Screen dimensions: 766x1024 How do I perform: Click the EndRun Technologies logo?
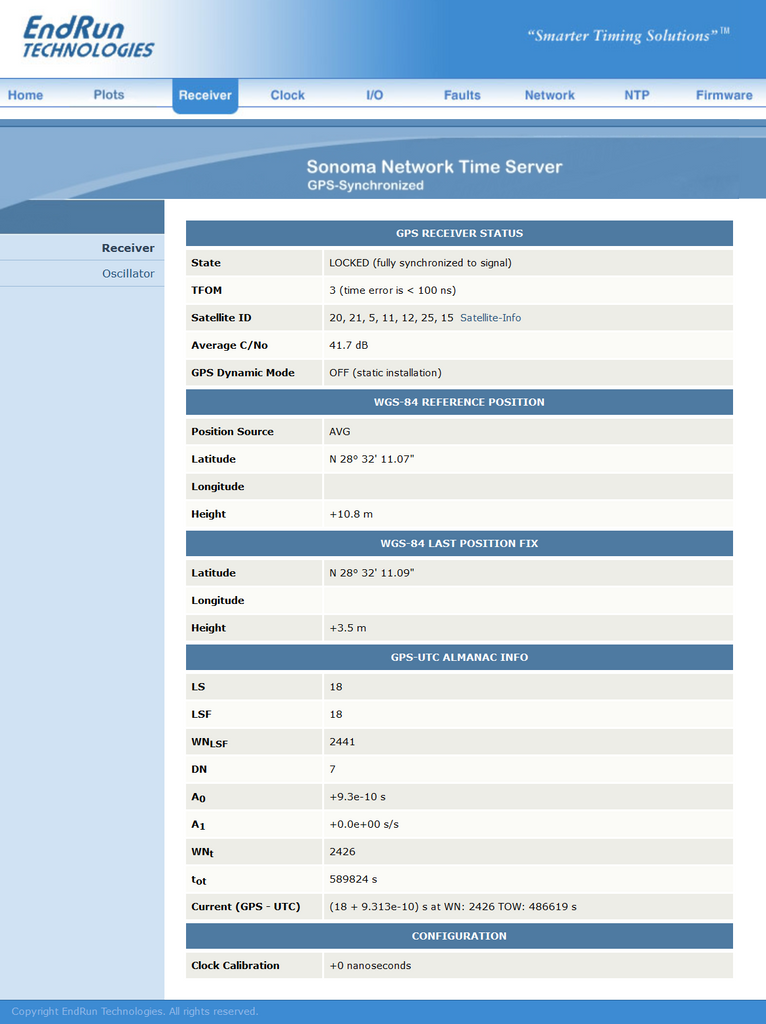[x=88, y=37]
